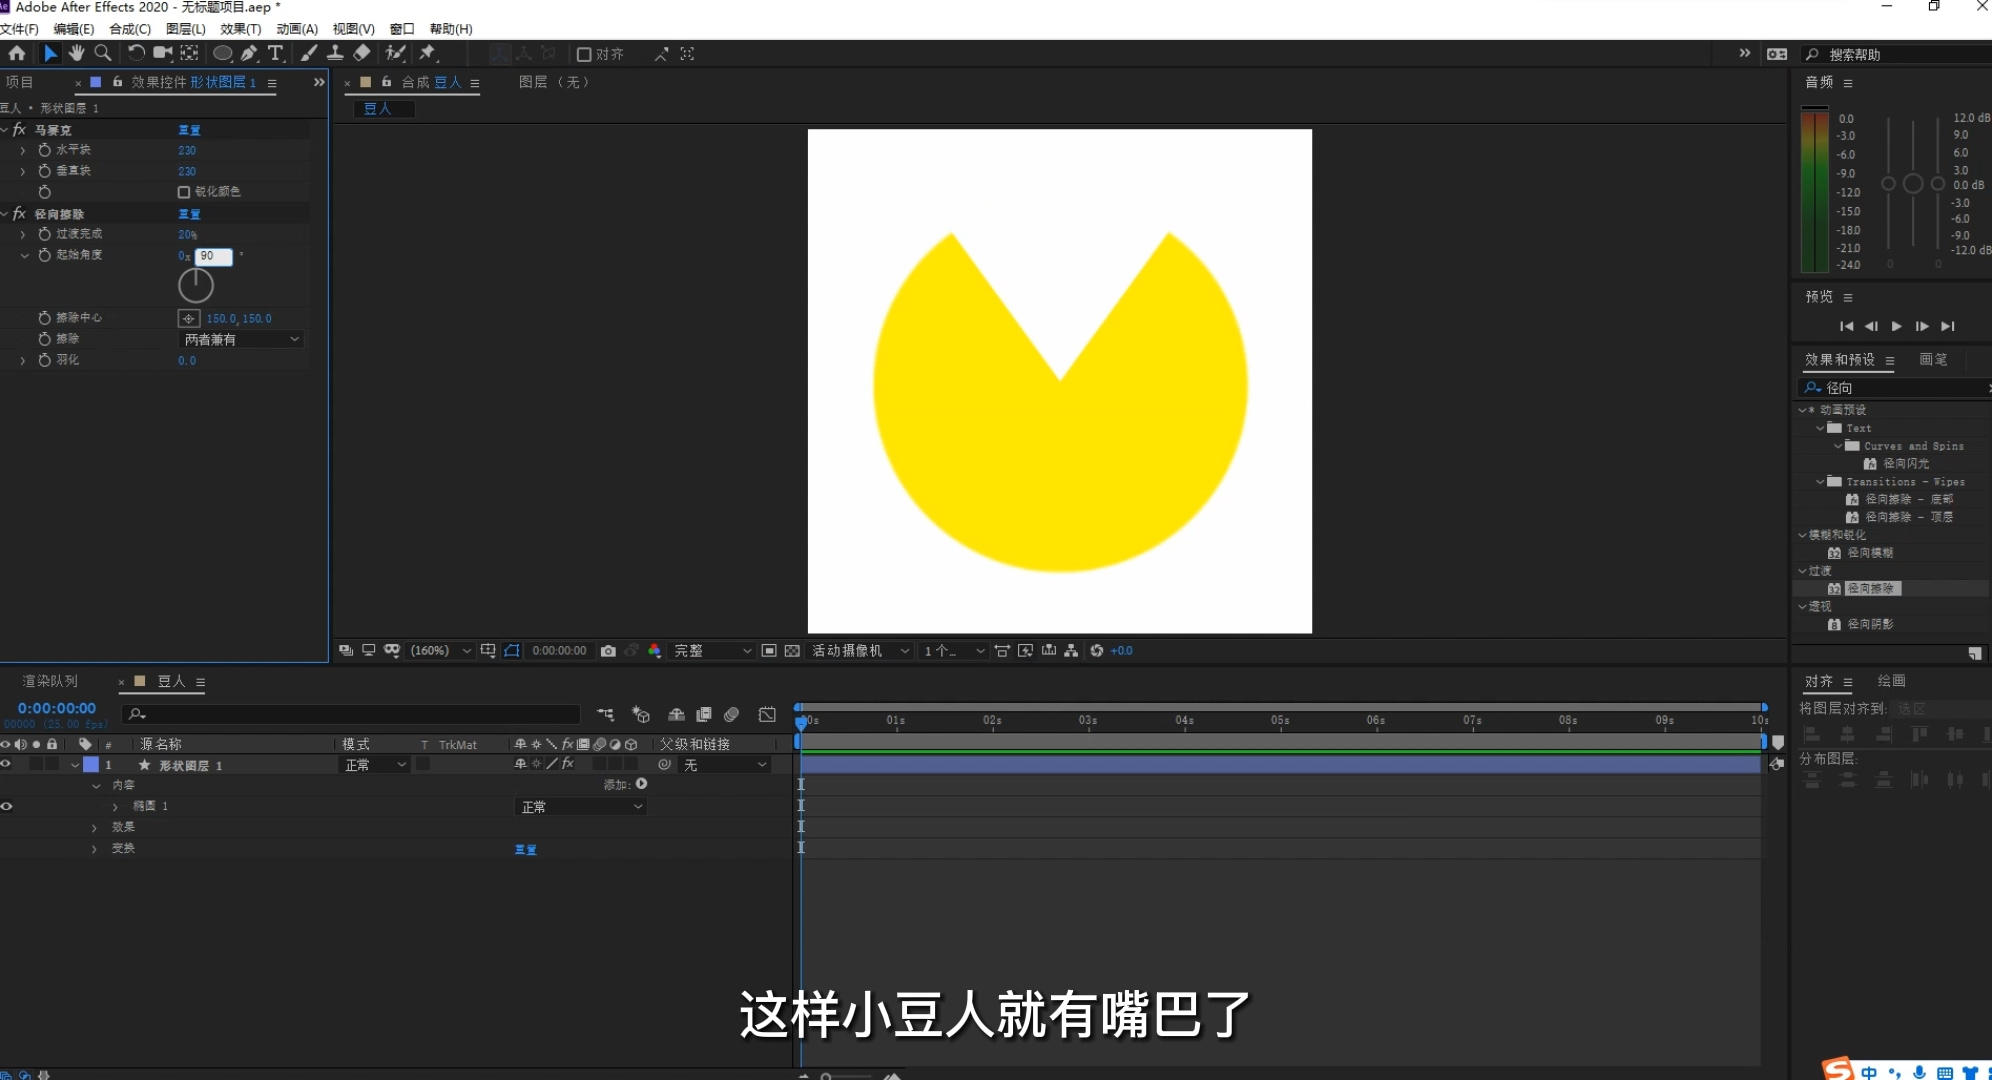1992x1080 pixels.
Task: Expand the 椭圆 1 group
Action: click(x=115, y=806)
